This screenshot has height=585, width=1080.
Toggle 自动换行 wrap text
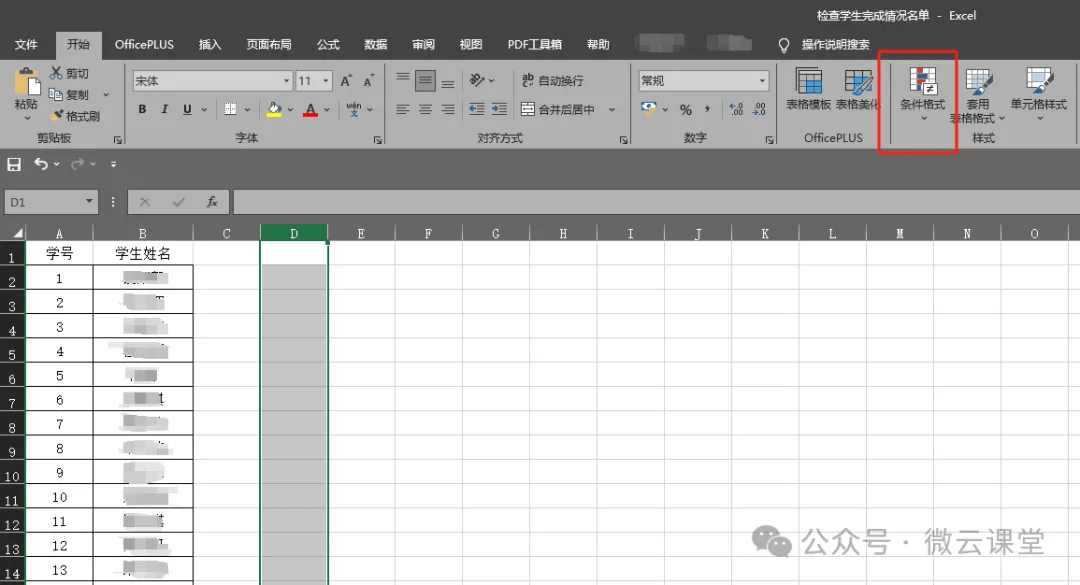click(x=552, y=81)
